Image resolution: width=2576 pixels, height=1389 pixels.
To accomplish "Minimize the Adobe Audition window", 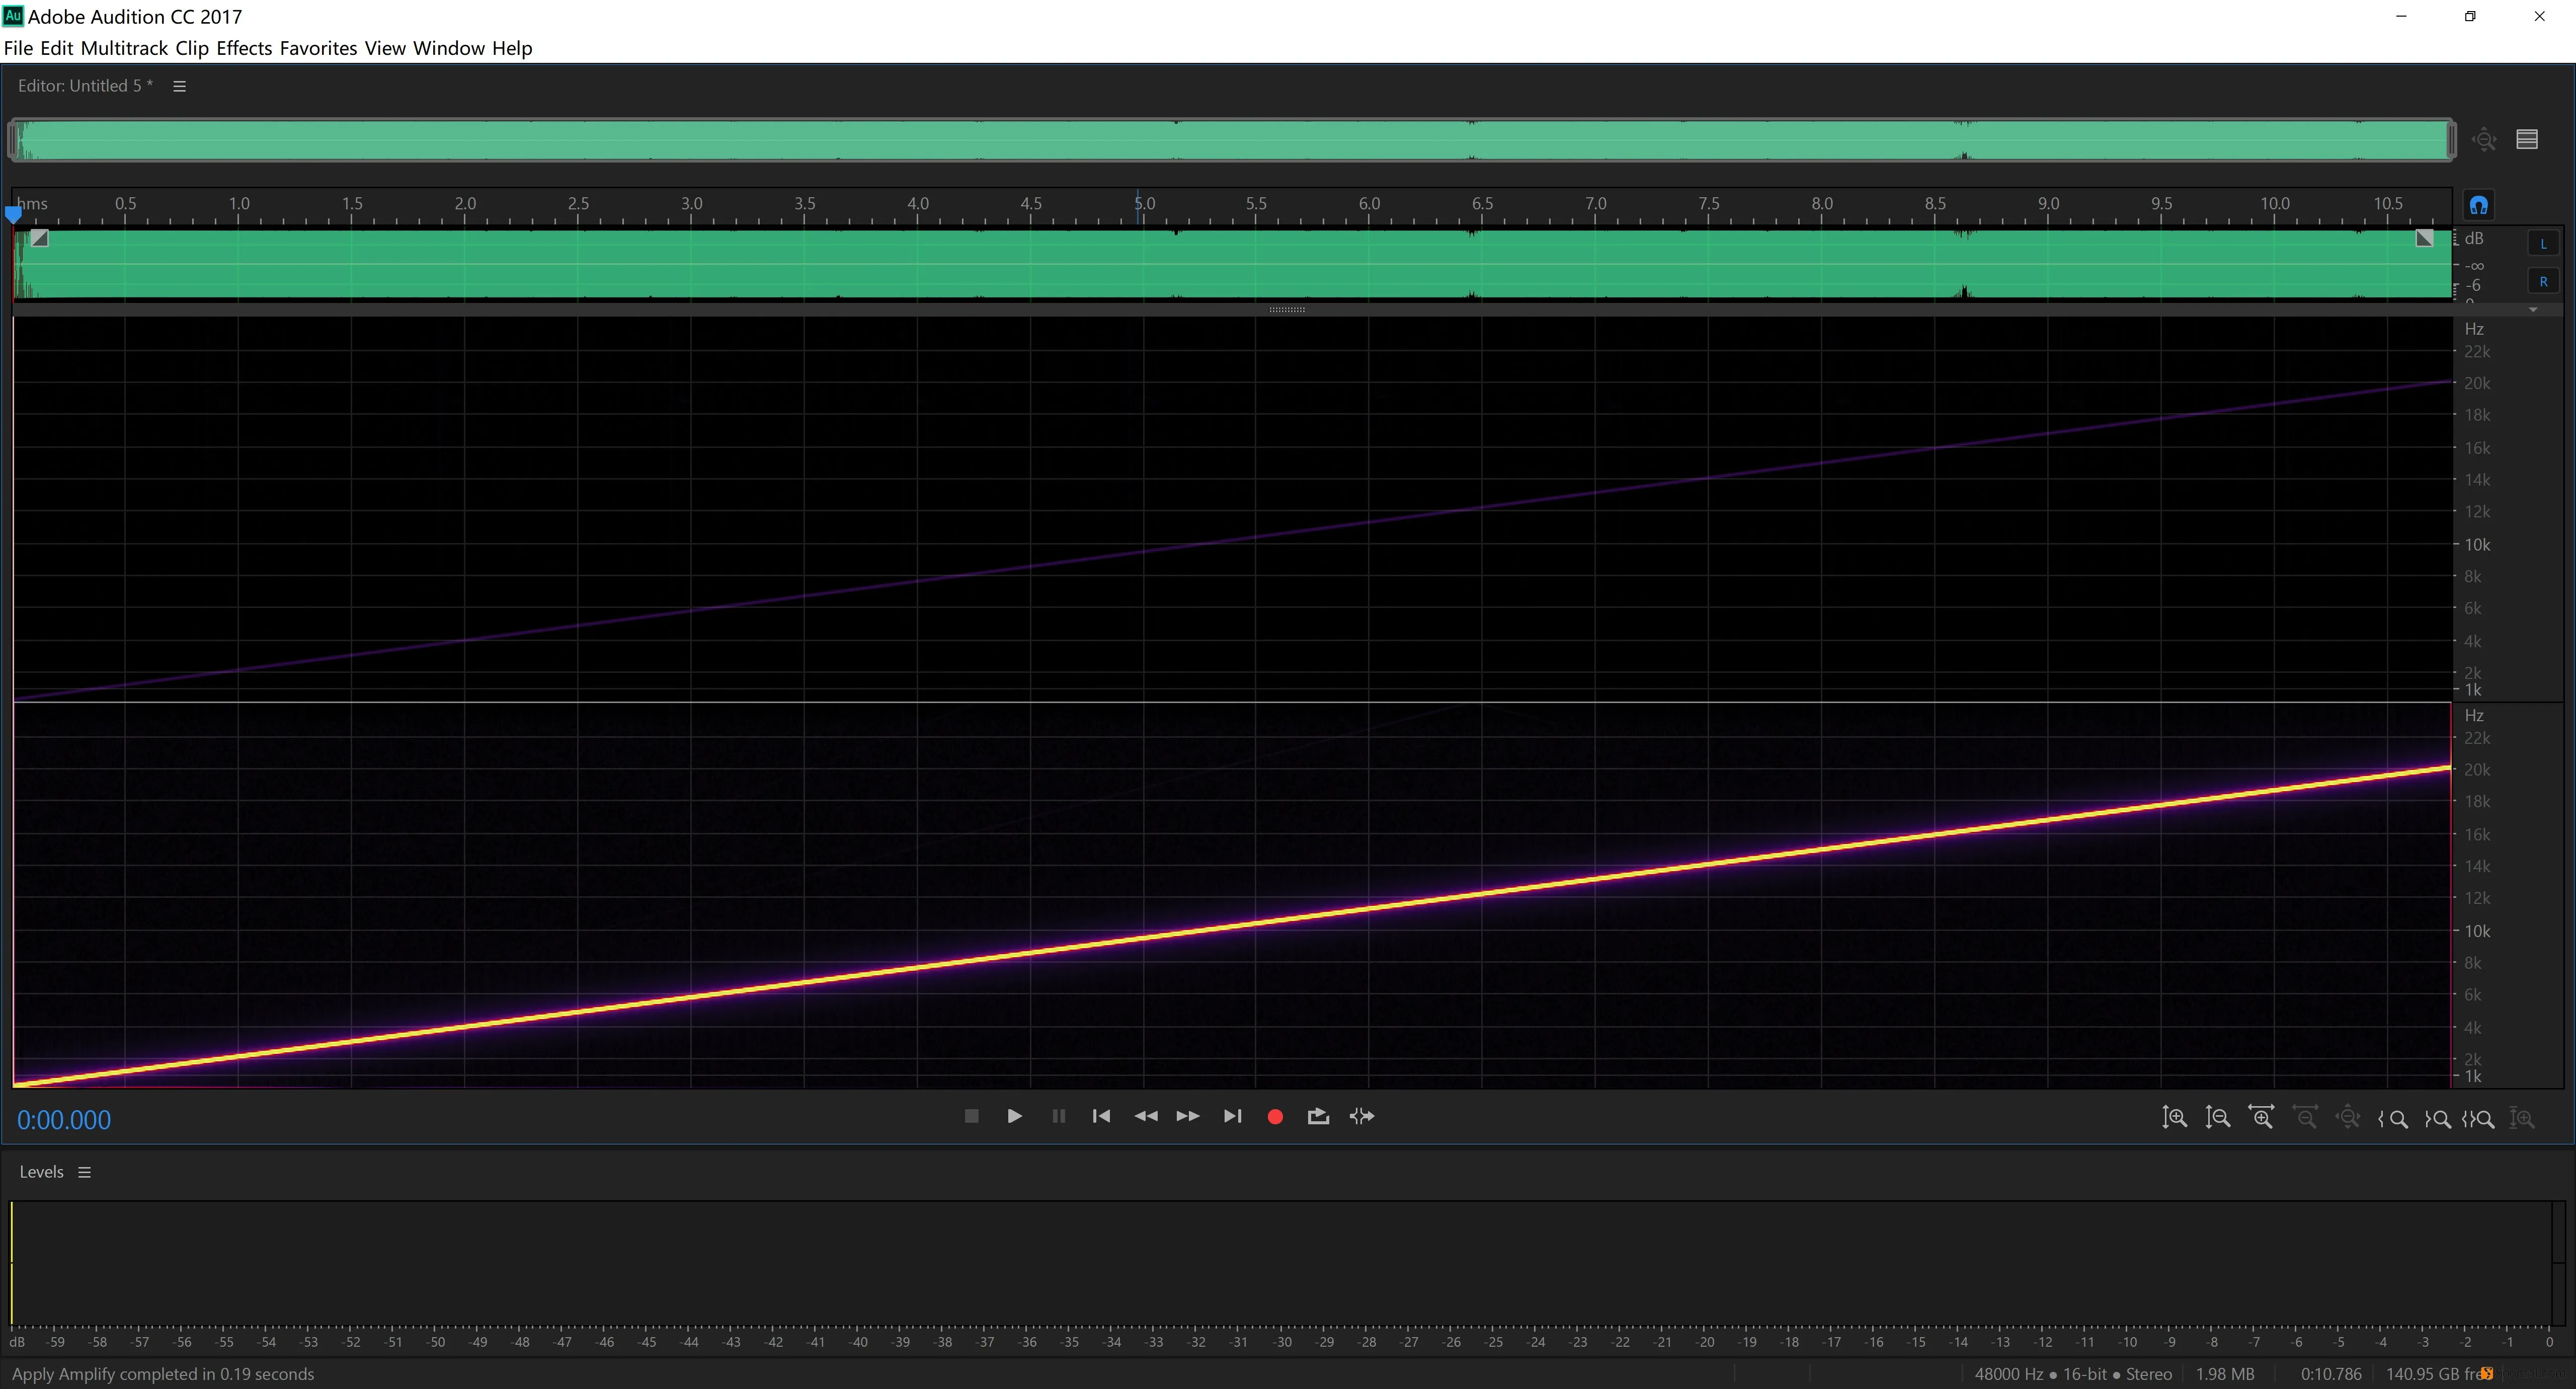I will pyautogui.click(x=2401, y=16).
